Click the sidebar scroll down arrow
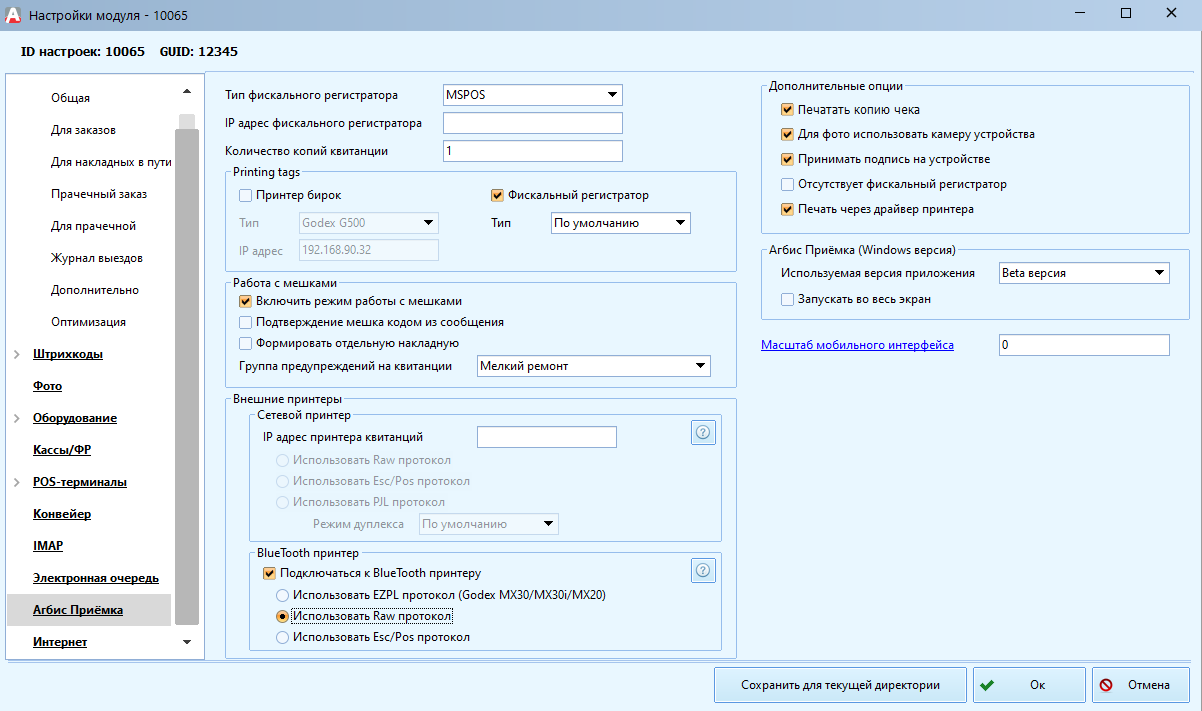The width and height of the screenshot is (1202, 711). [x=187, y=642]
